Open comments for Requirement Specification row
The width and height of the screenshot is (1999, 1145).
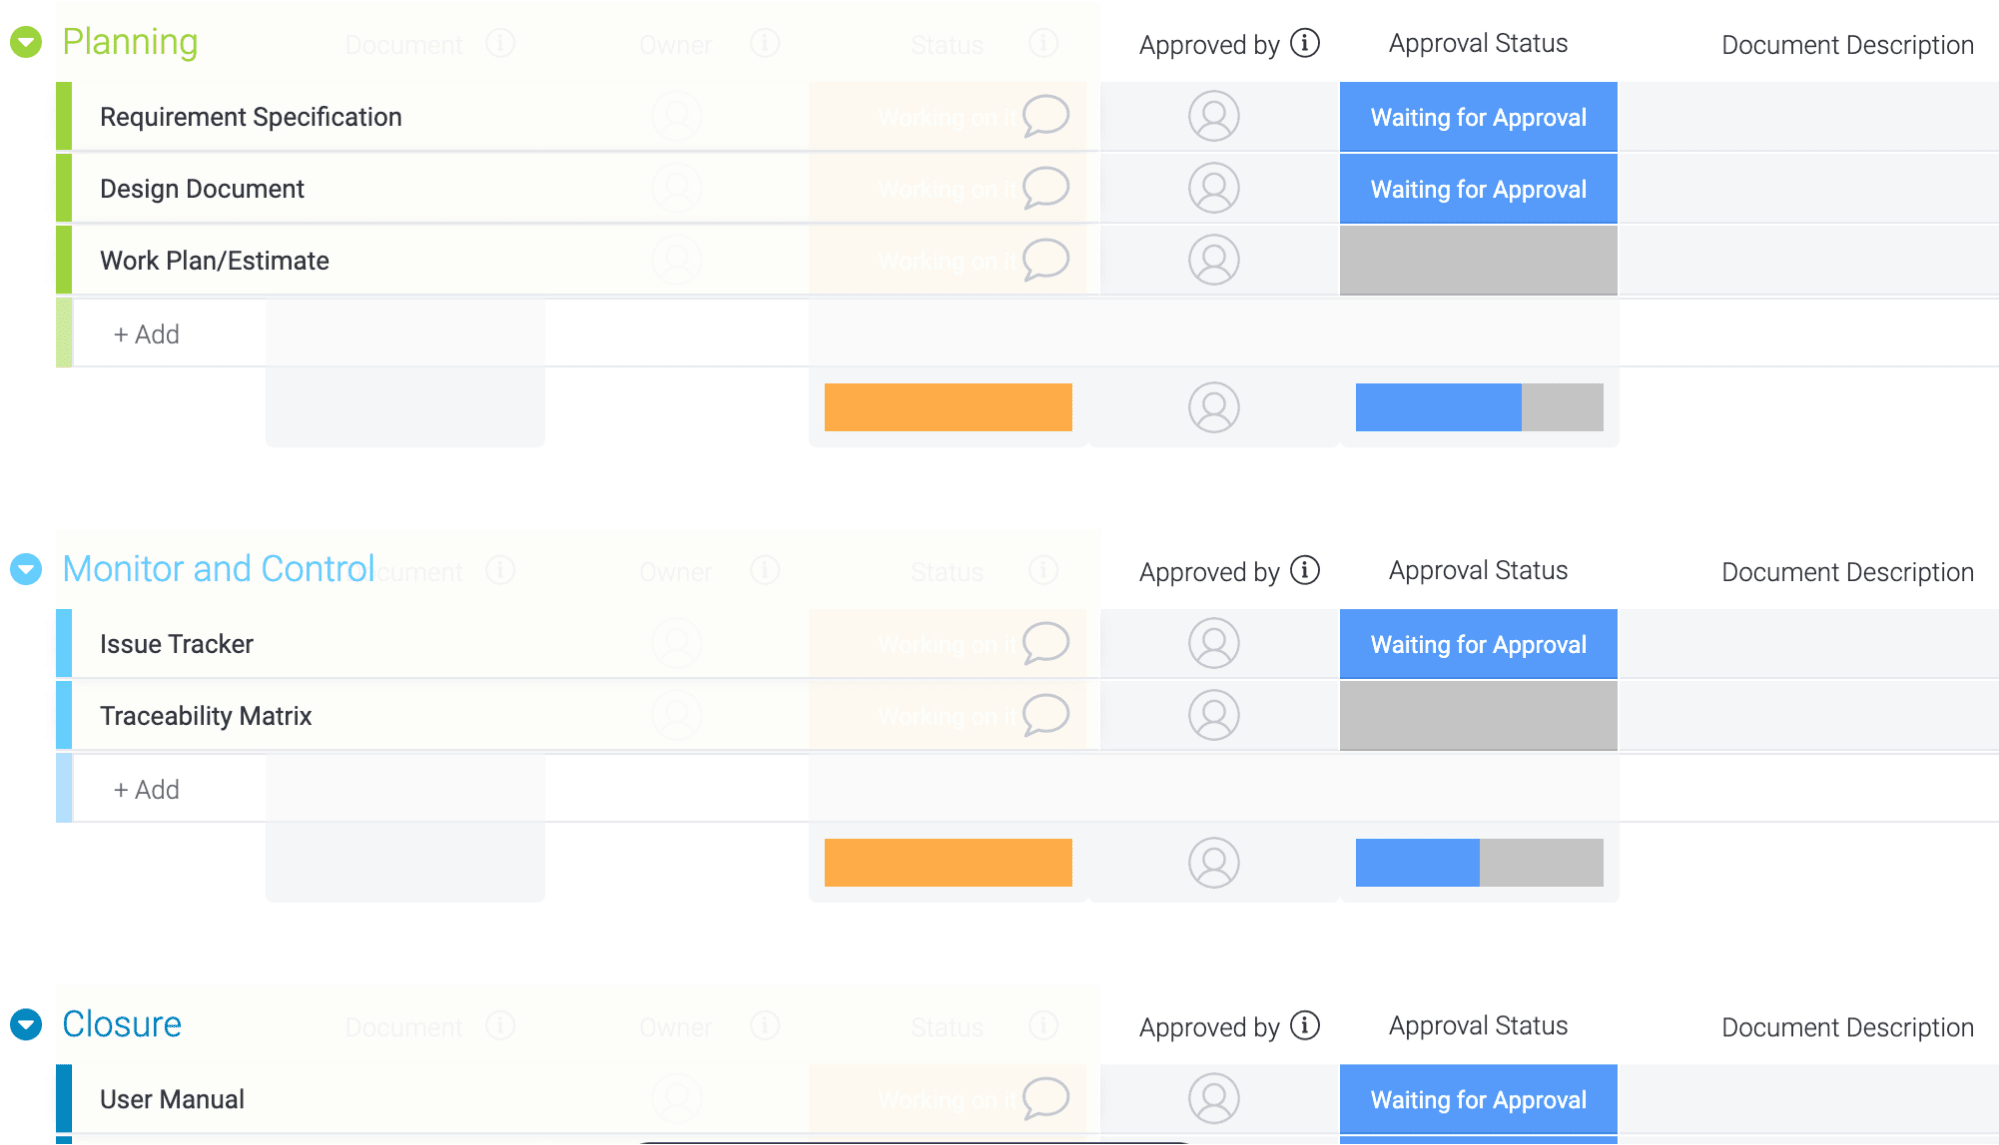(1046, 116)
